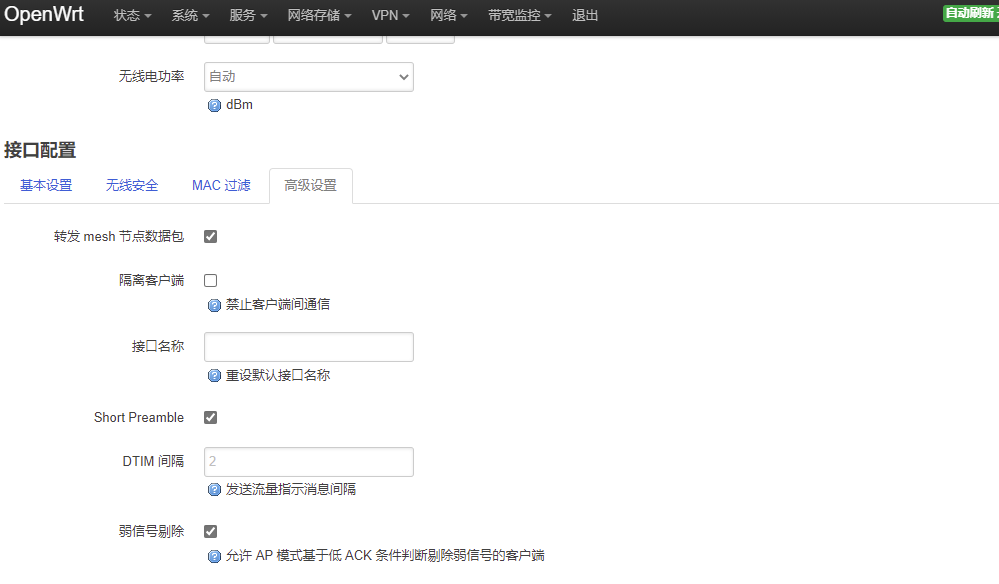Click the 弱信号剔除 label

tap(152, 531)
